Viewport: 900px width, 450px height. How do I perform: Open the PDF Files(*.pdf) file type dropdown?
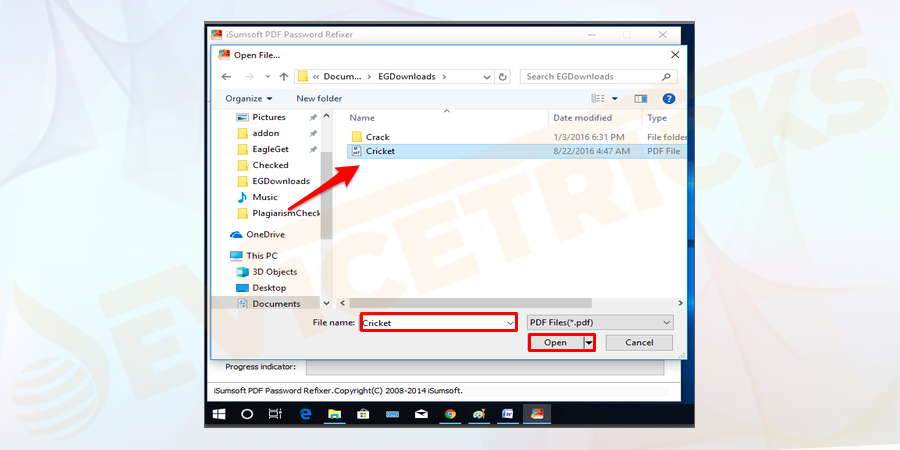coord(600,323)
